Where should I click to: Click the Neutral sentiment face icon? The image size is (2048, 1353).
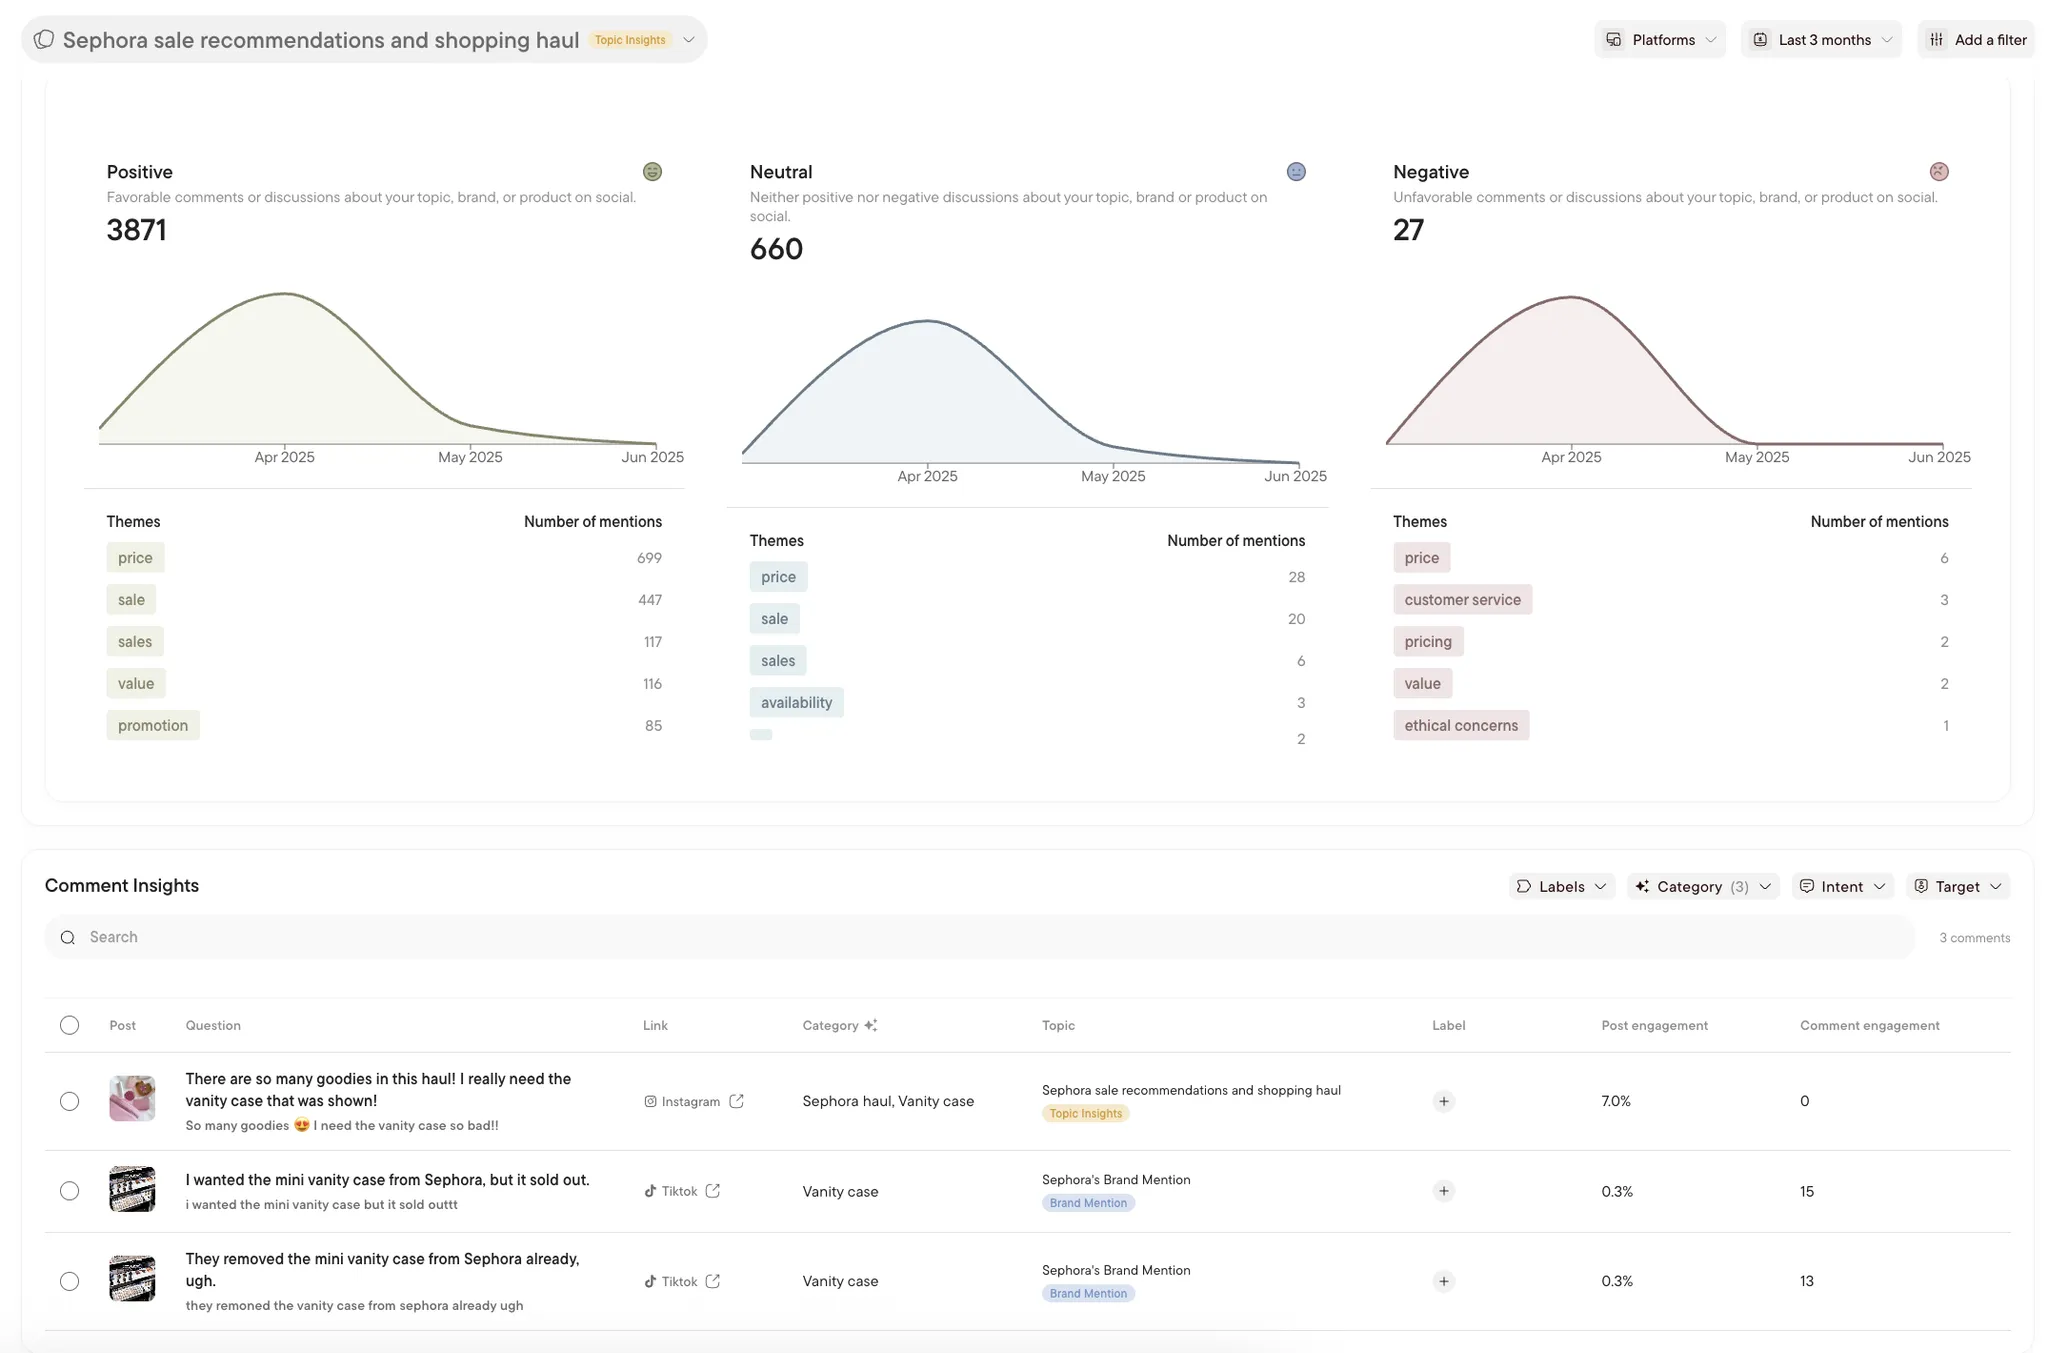click(1296, 172)
